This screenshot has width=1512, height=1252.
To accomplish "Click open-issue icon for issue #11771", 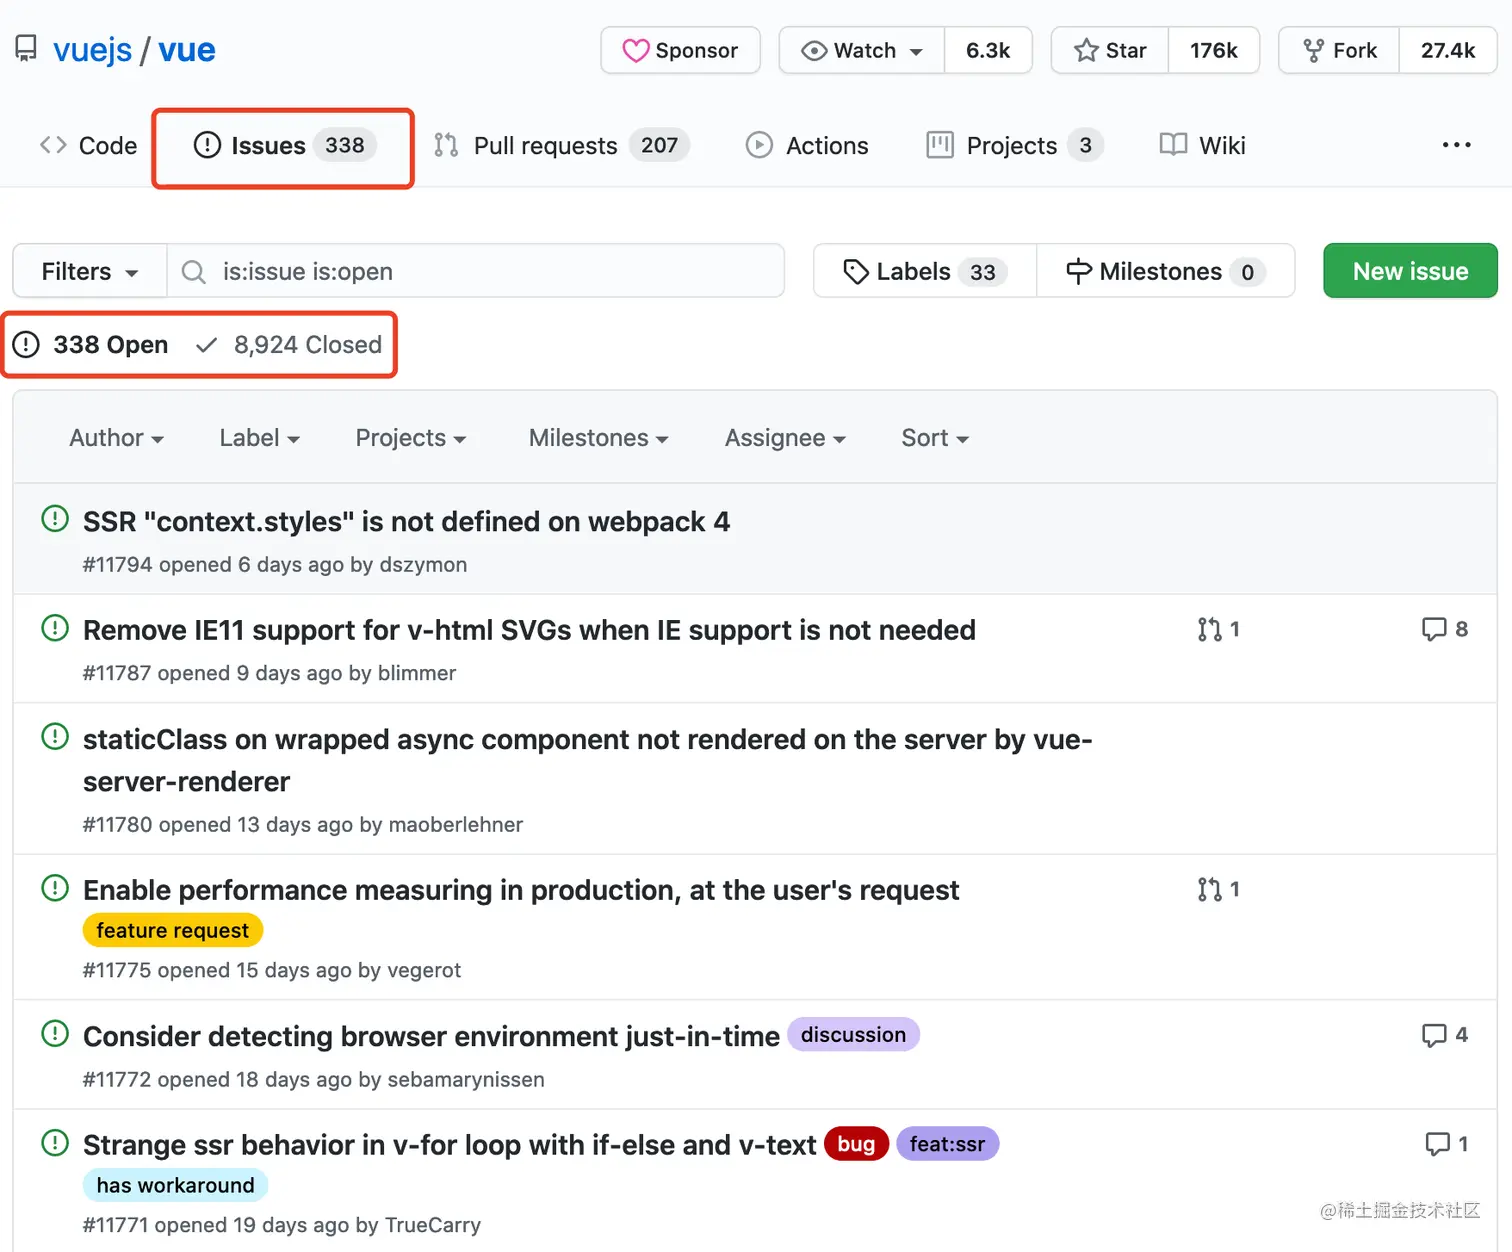I will point(55,1143).
